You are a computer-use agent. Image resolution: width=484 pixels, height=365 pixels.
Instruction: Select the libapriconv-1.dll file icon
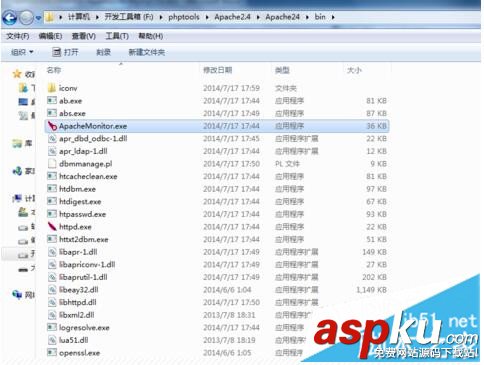(x=52, y=264)
